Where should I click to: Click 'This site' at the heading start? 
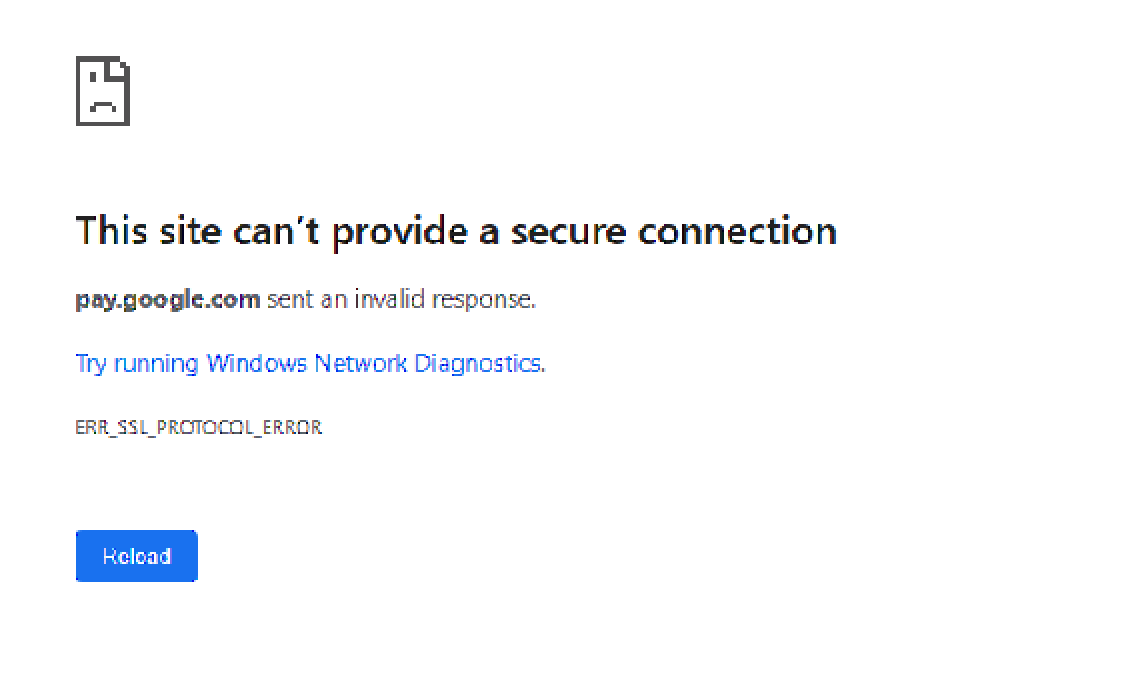tap(148, 231)
